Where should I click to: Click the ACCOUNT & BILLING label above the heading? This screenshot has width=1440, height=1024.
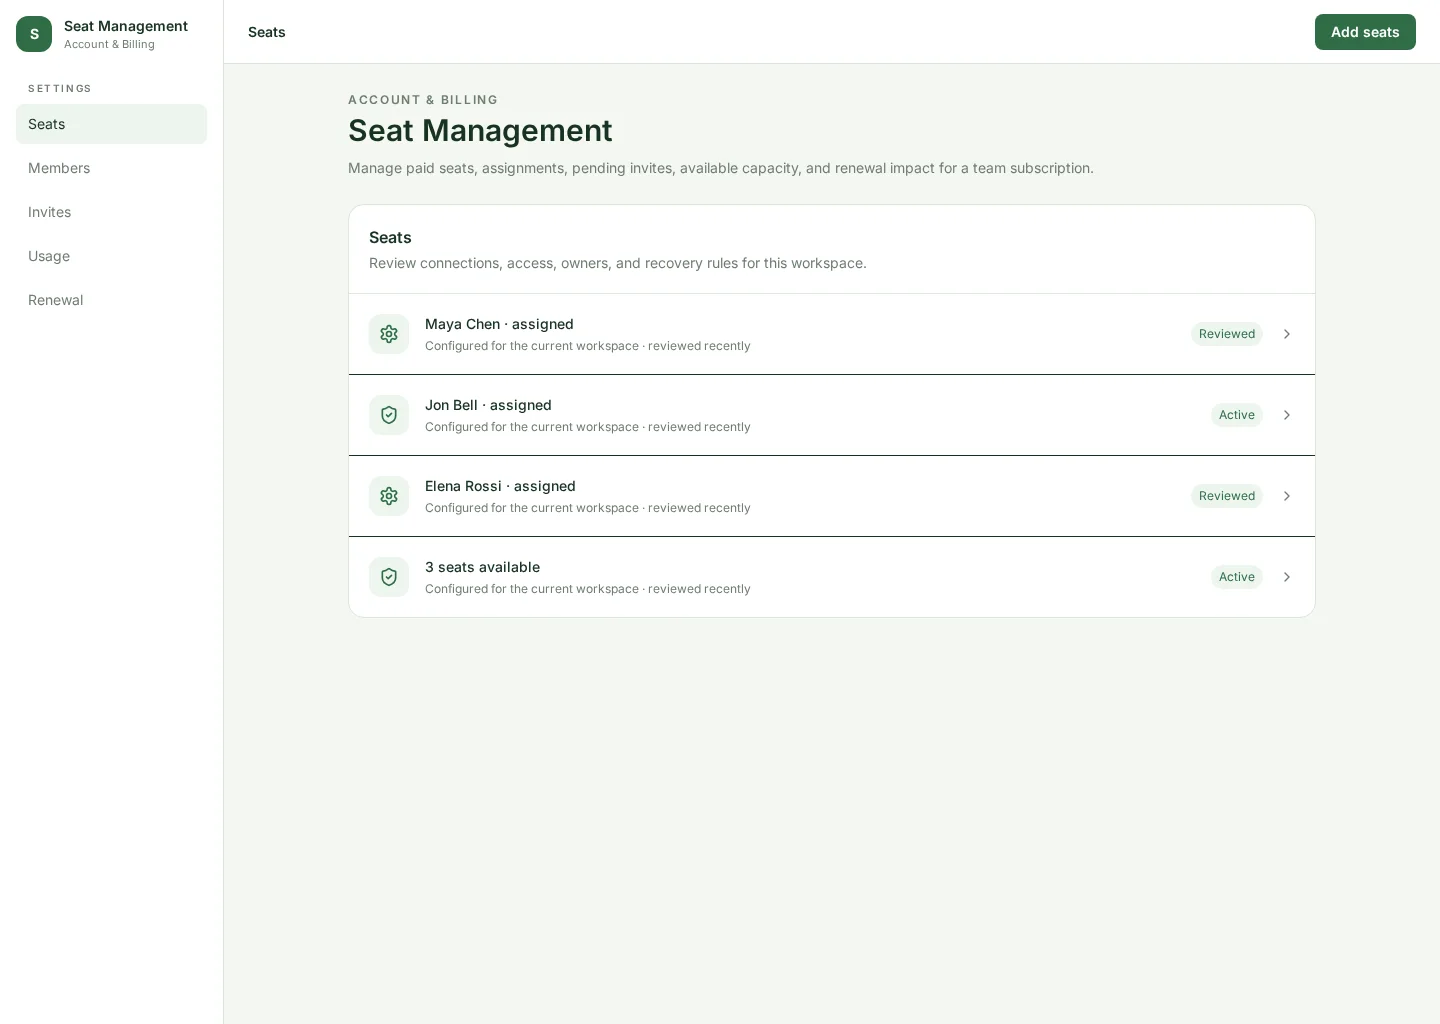(x=423, y=100)
